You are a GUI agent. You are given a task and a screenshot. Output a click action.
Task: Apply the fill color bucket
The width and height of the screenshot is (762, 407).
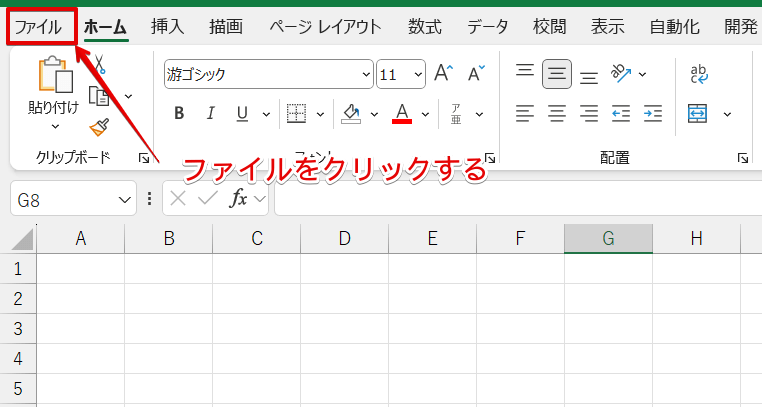pos(351,114)
